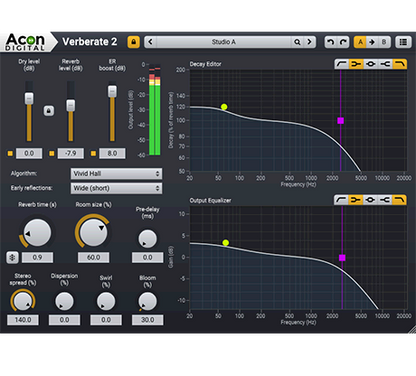Edit the Reverb time value 0.9
Viewport: 416px width, 376px height.
37,258
